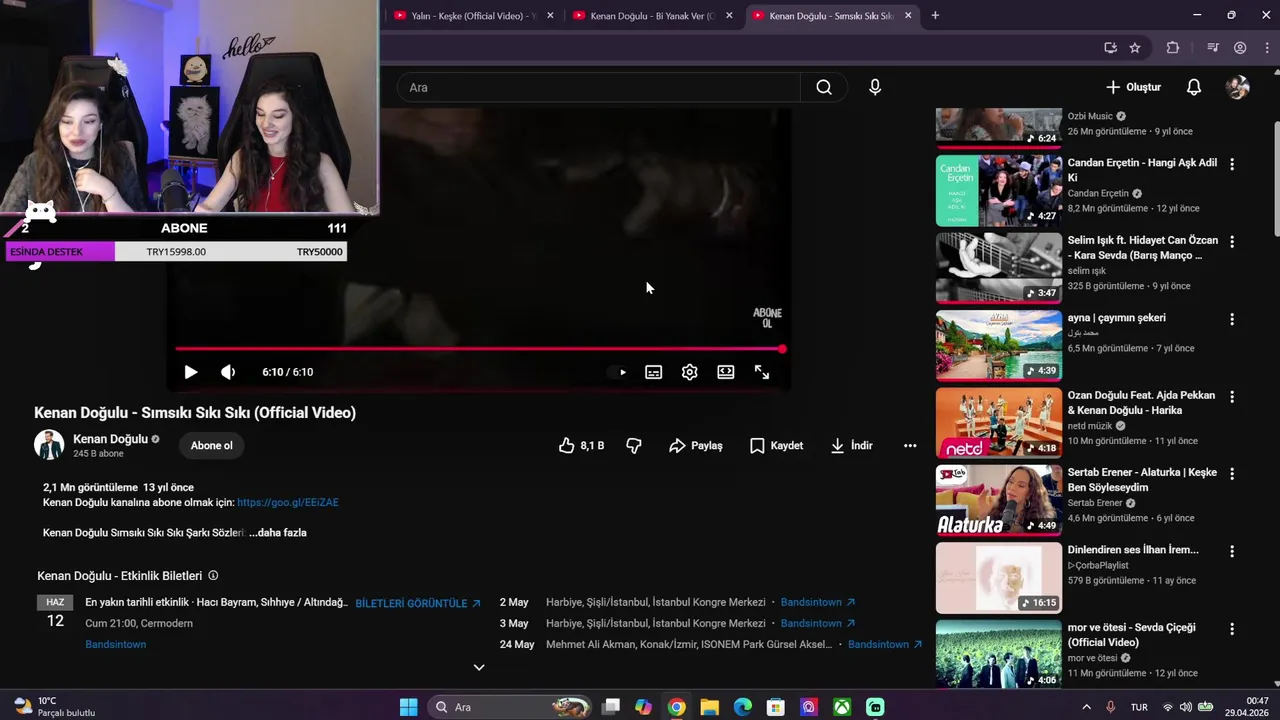Open File Explorer from taskbar
The height and width of the screenshot is (720, 1280).
709,707
